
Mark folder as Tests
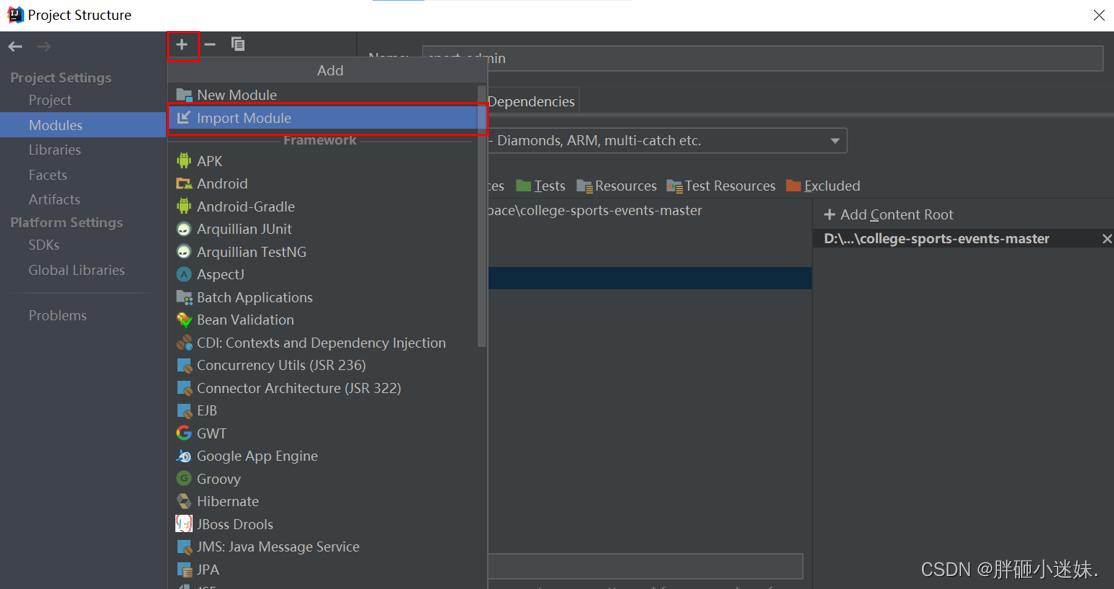[x=541, y=186]
